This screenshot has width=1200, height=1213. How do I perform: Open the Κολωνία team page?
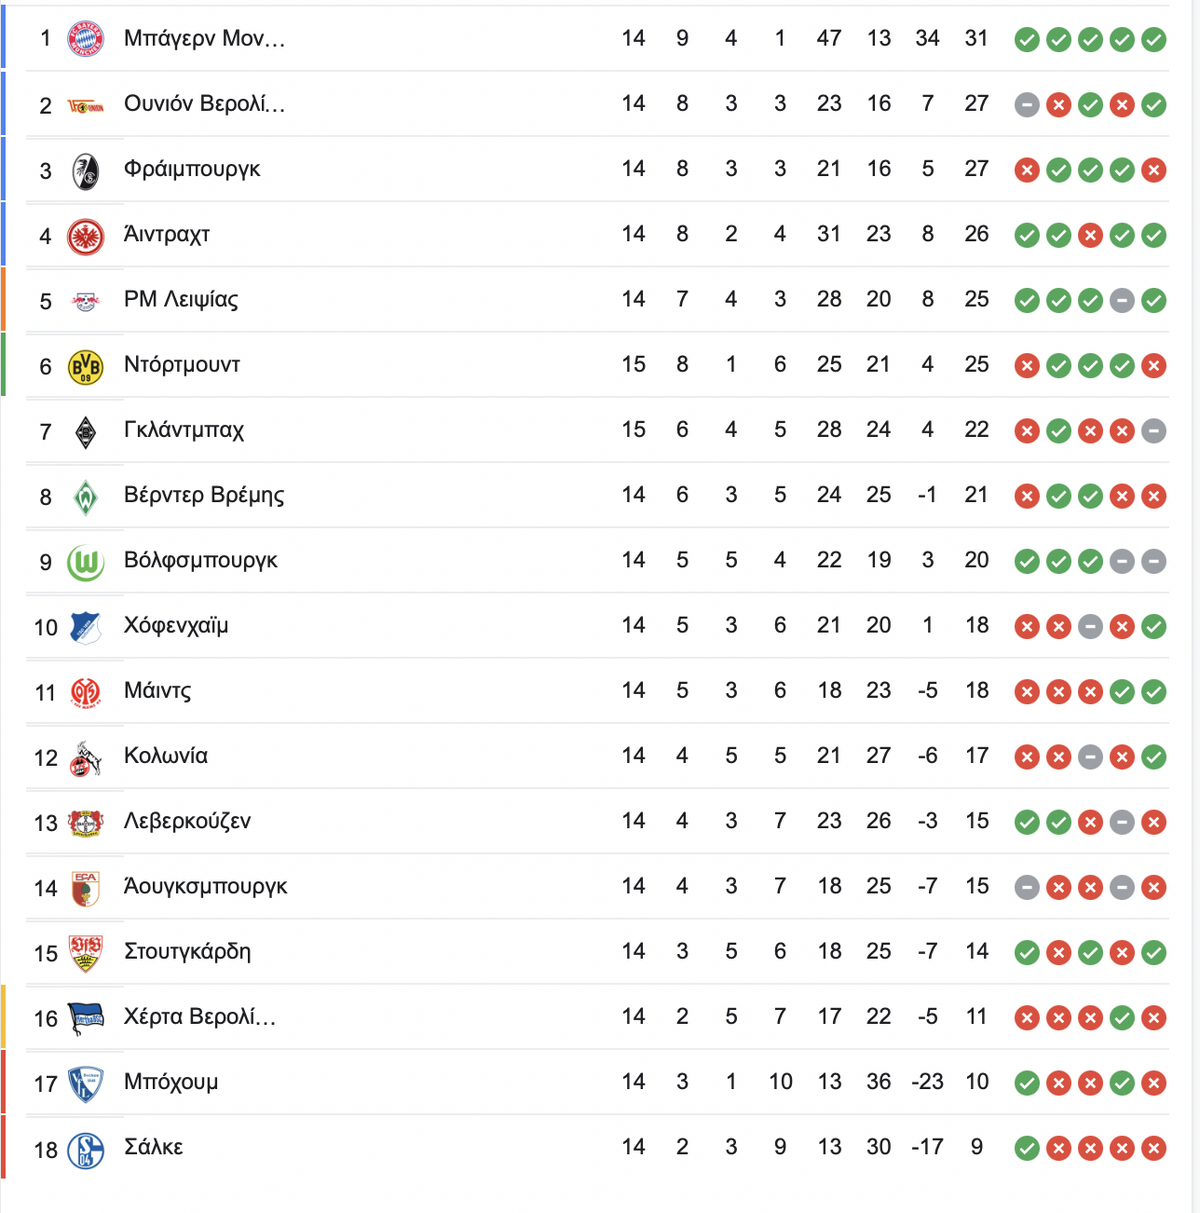[x=166, y=756]
